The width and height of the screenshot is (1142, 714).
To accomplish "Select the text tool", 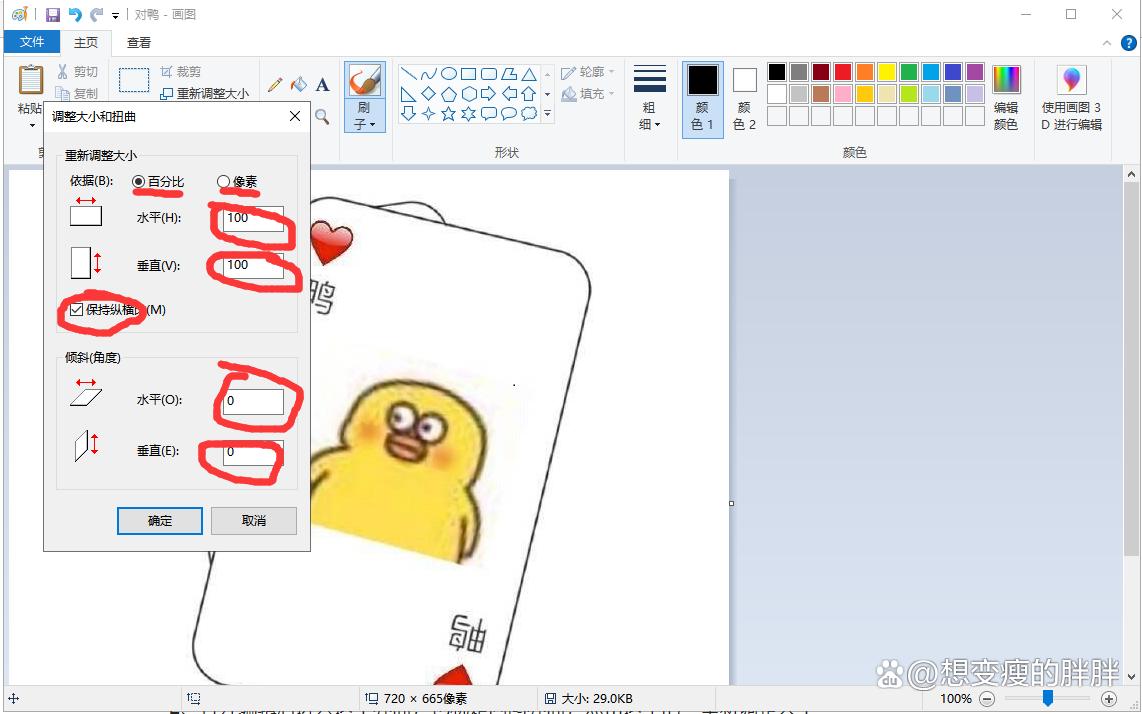I will (x=322, y=85).
